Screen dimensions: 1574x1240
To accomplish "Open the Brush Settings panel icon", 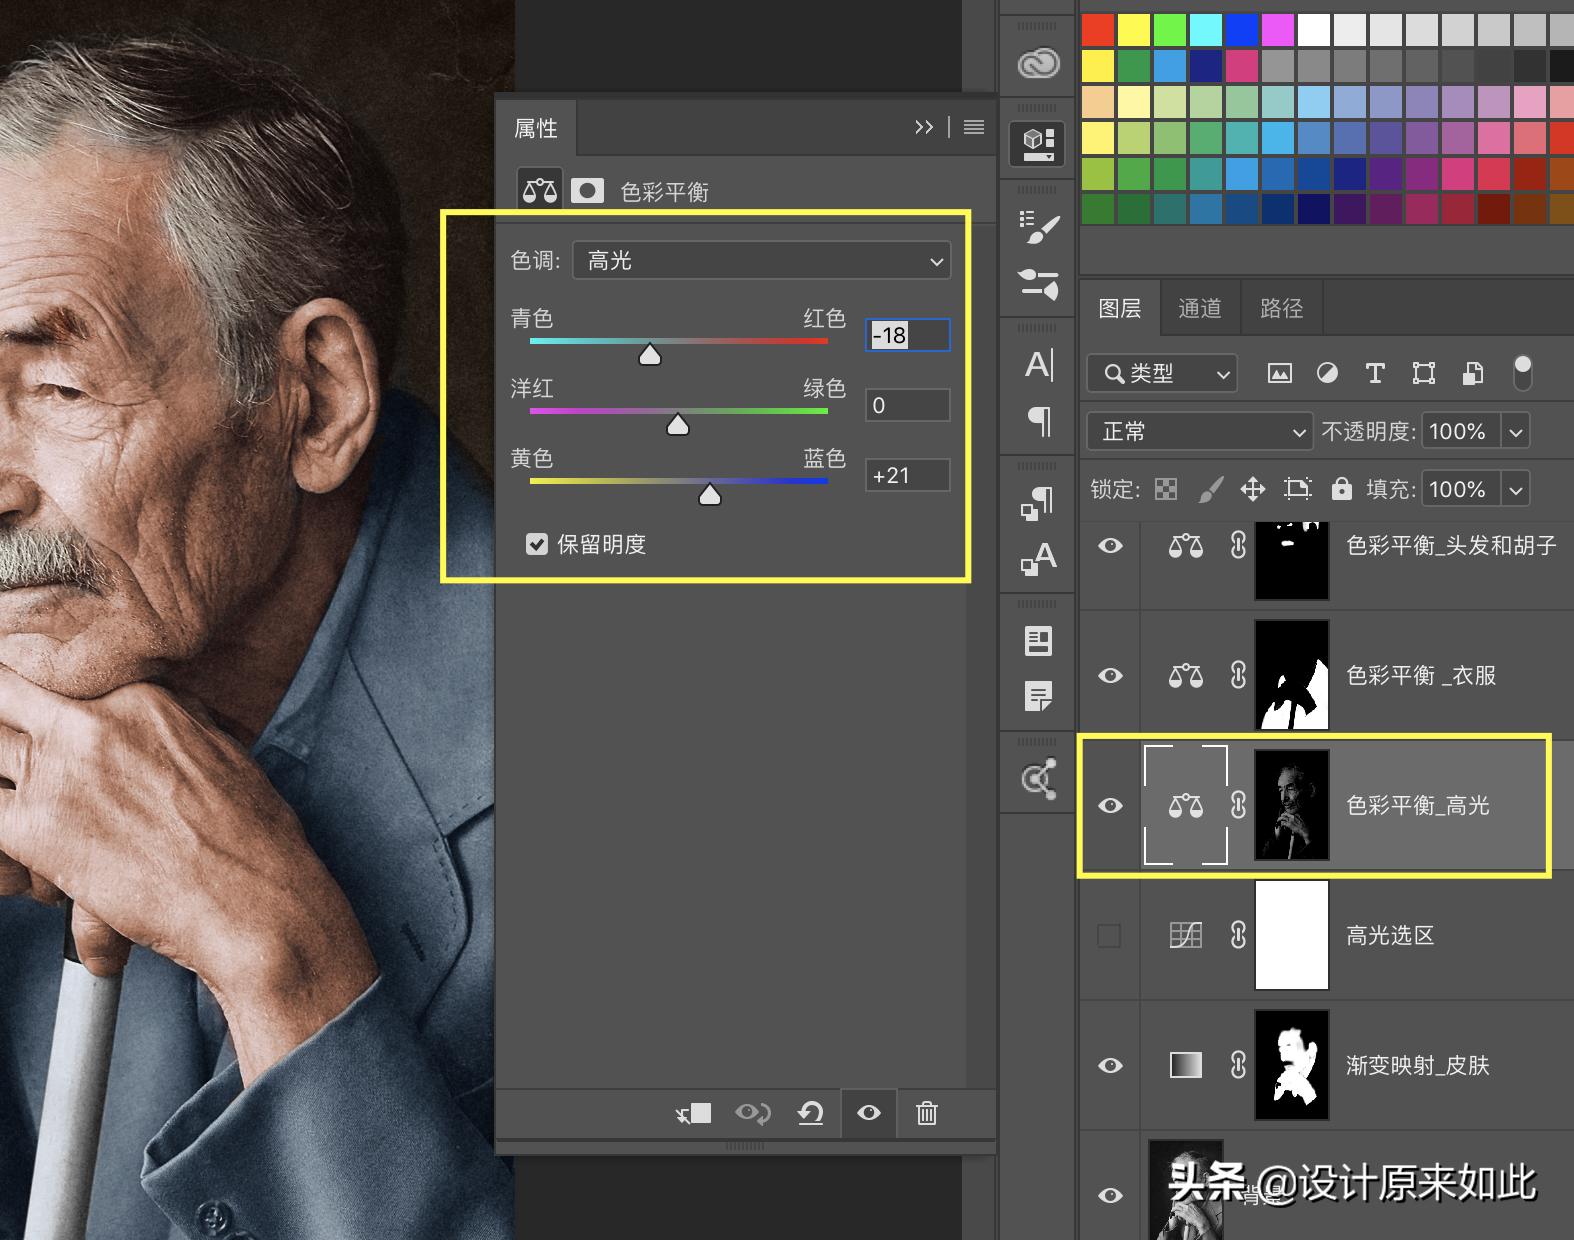I will pyautogui.click(x=1038, y=227).
